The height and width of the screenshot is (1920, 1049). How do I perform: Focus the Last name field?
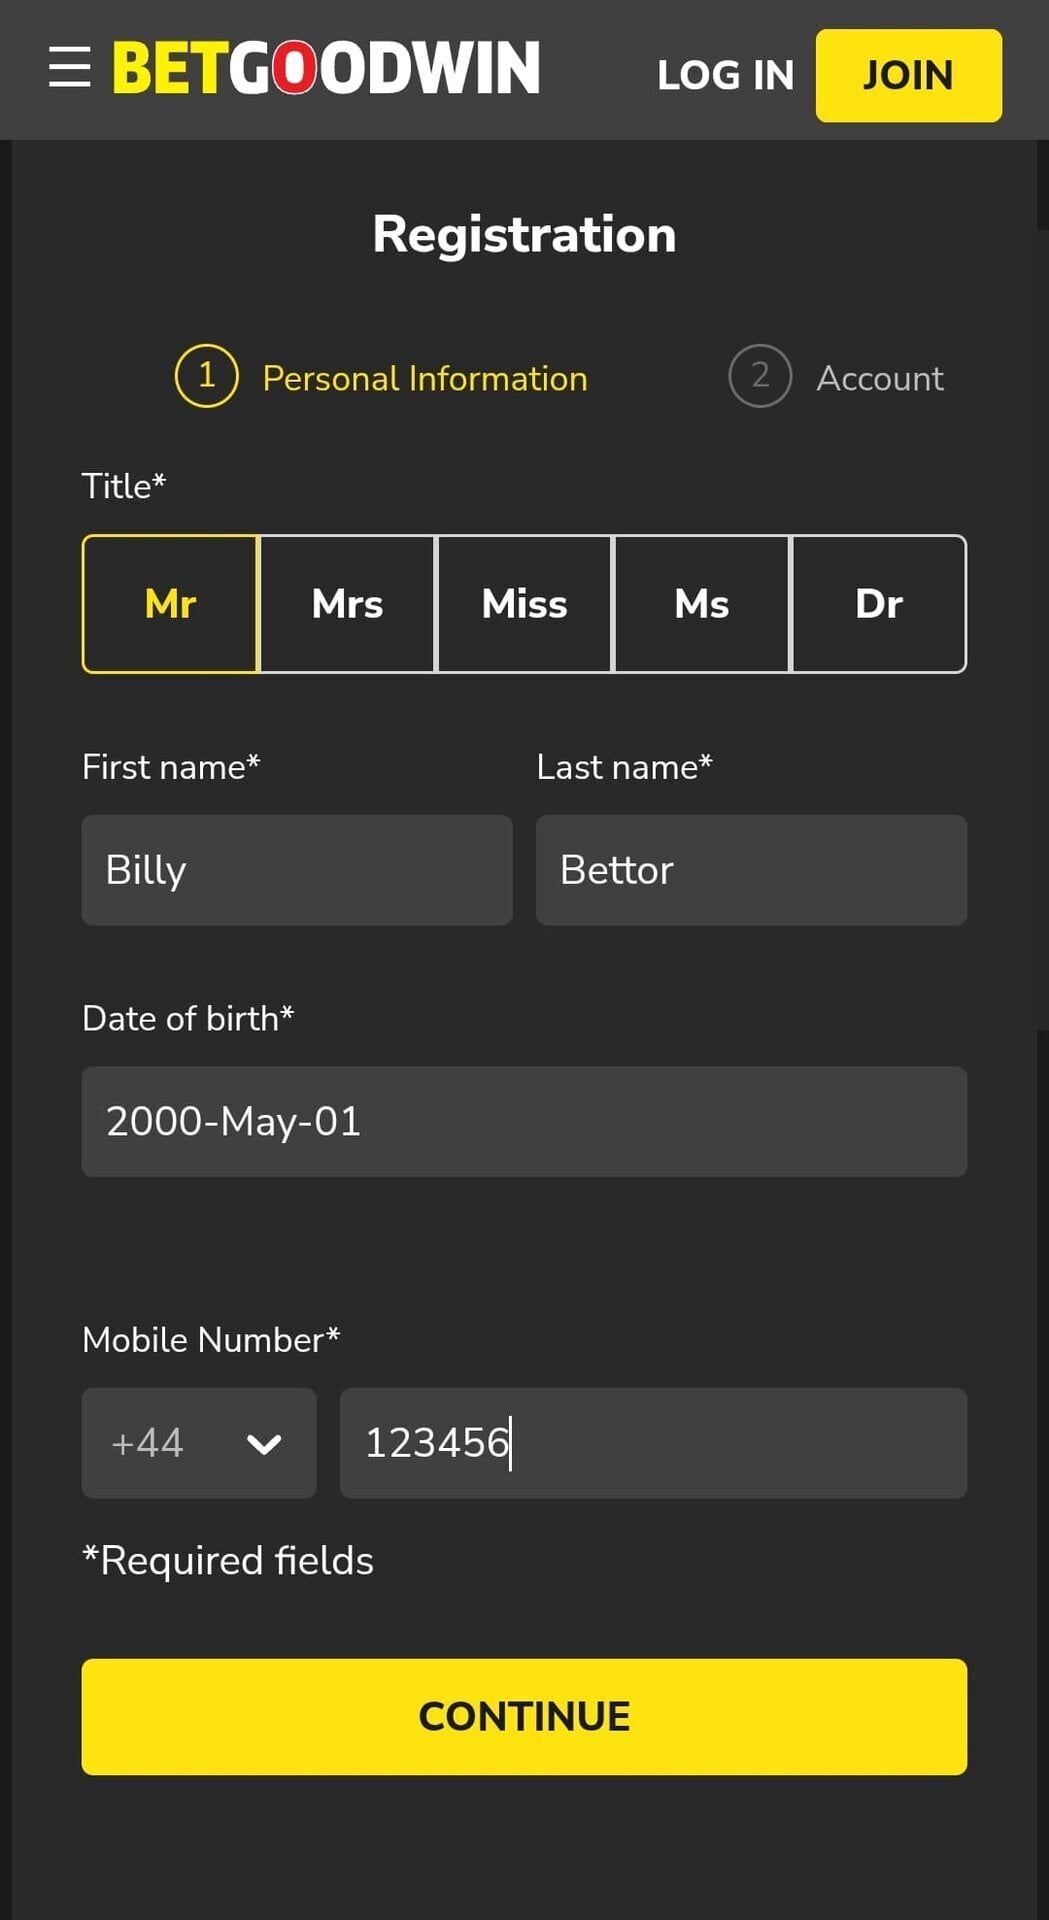(751, 870)
